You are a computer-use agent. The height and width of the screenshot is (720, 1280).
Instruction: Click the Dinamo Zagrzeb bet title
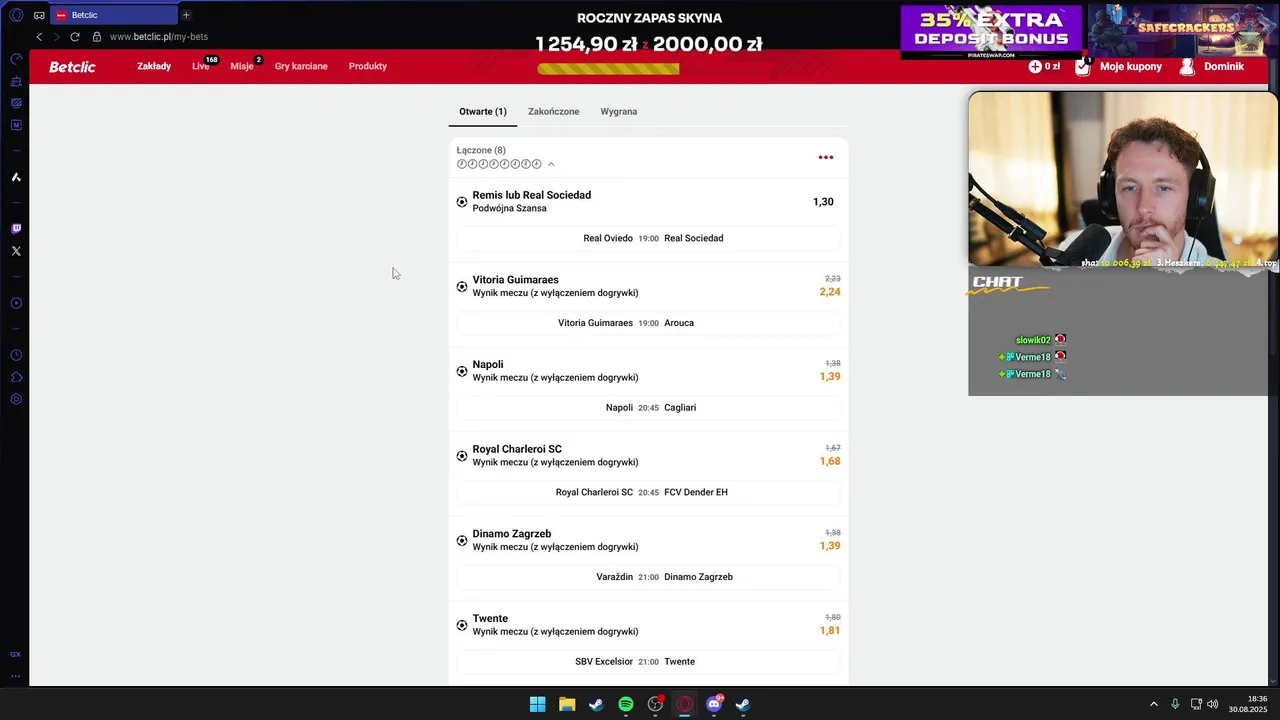click(512, 534)
